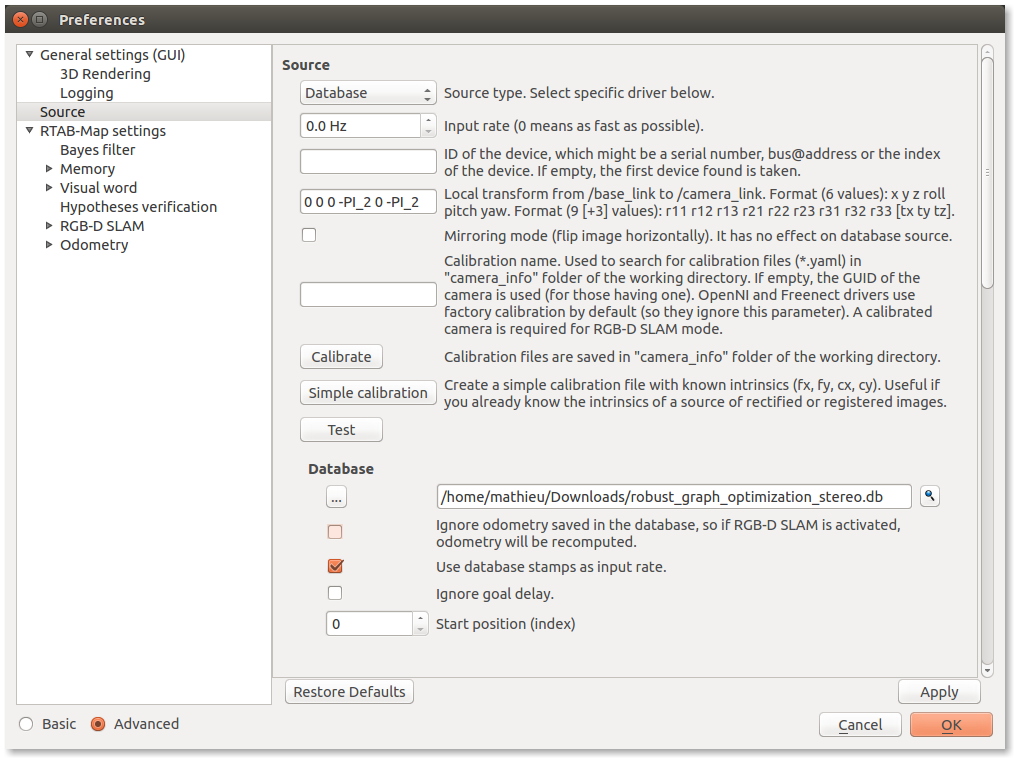Increase the Start position index
1014x758 pixels.
(420, 618)
